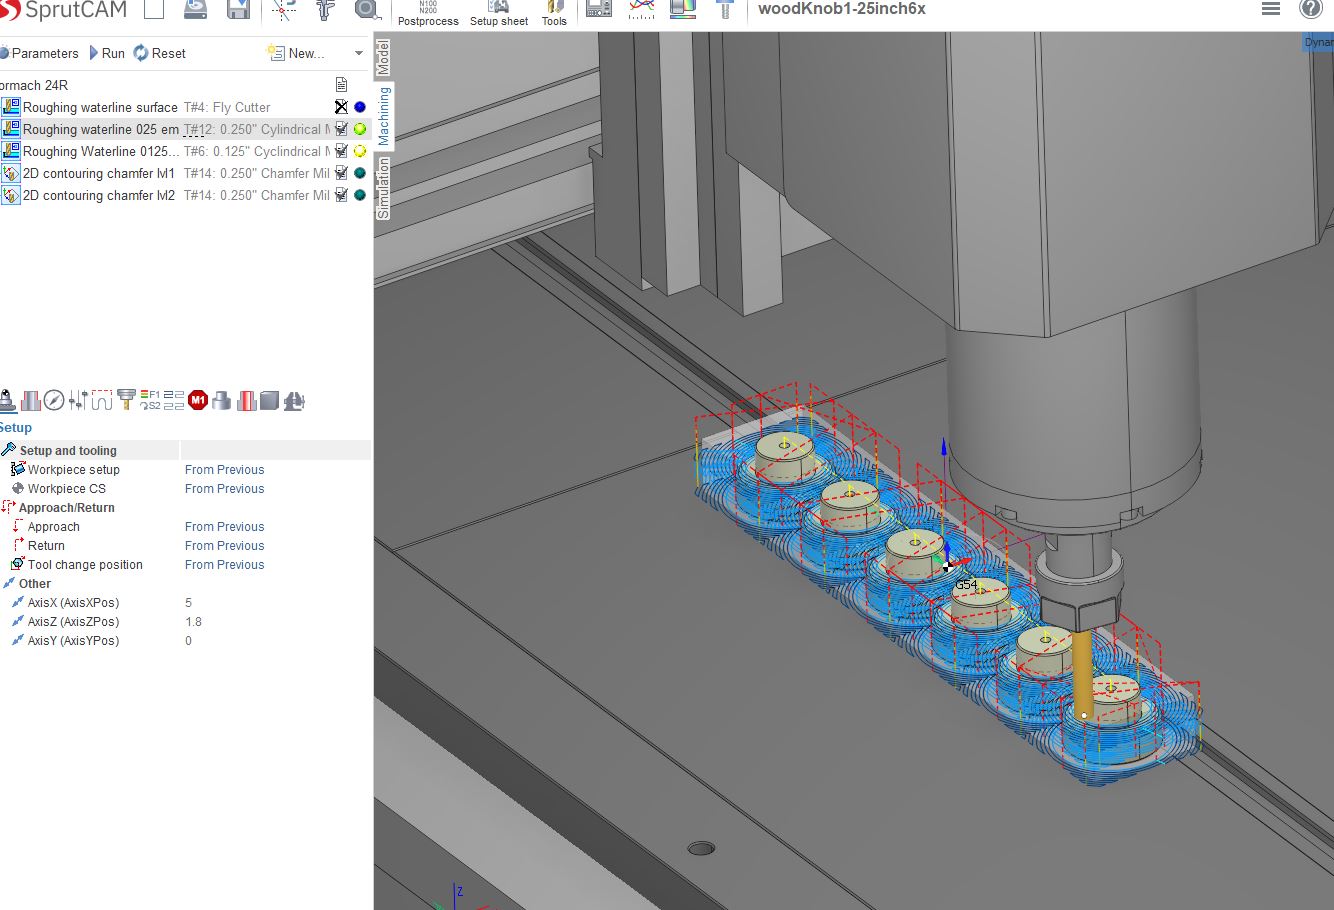This screenshot has height=910, width=1334.
Task: Click New... to add an operation
Action: point(296,53)
